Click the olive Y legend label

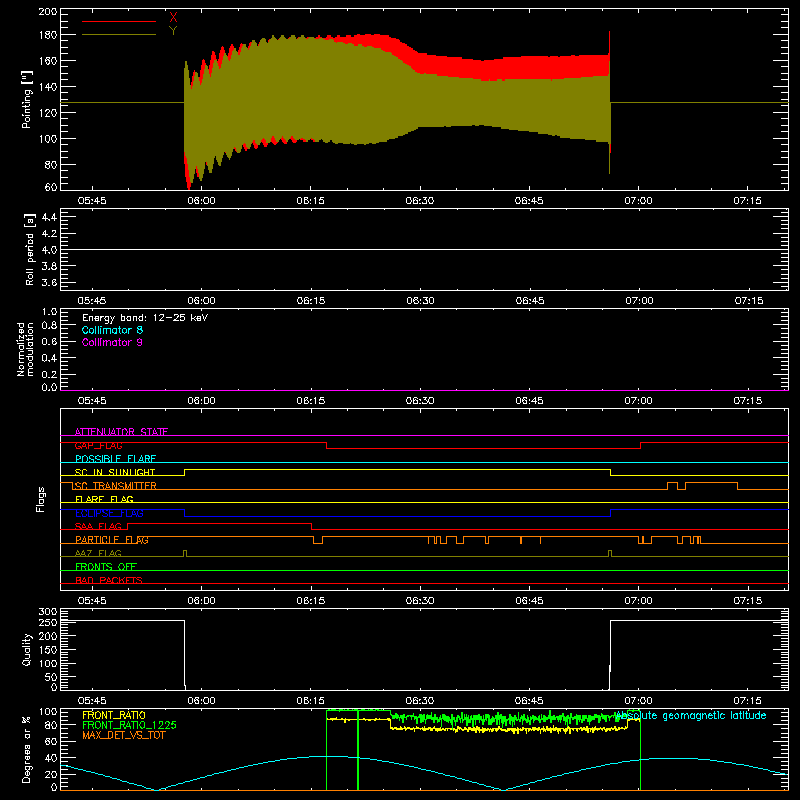click(173, 31)
